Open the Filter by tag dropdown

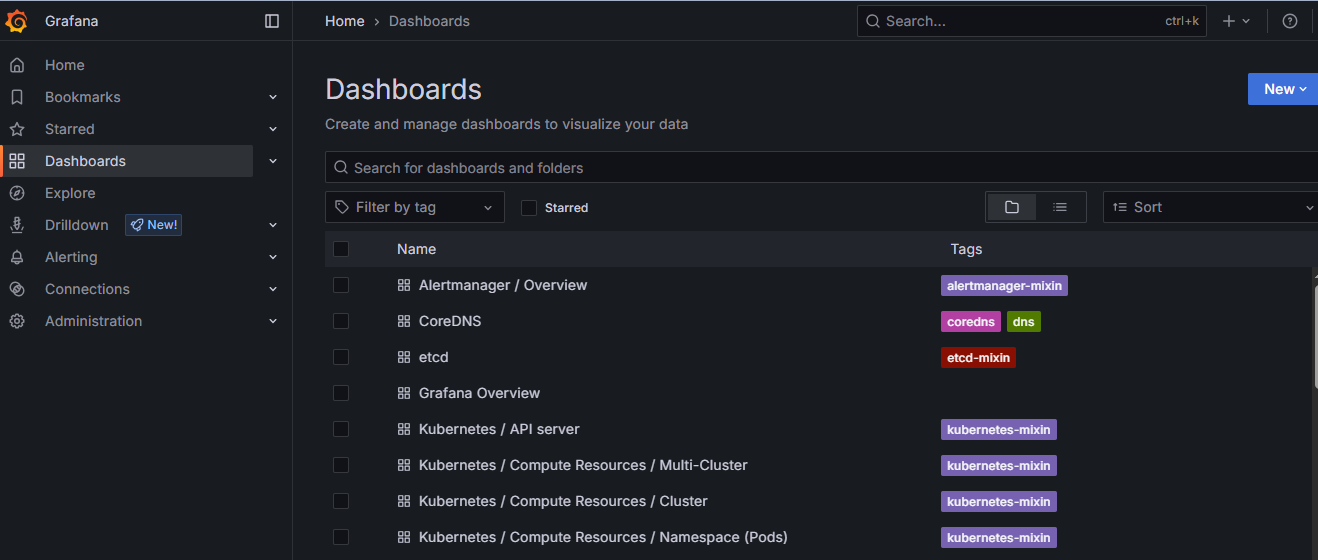coord(415,207)
